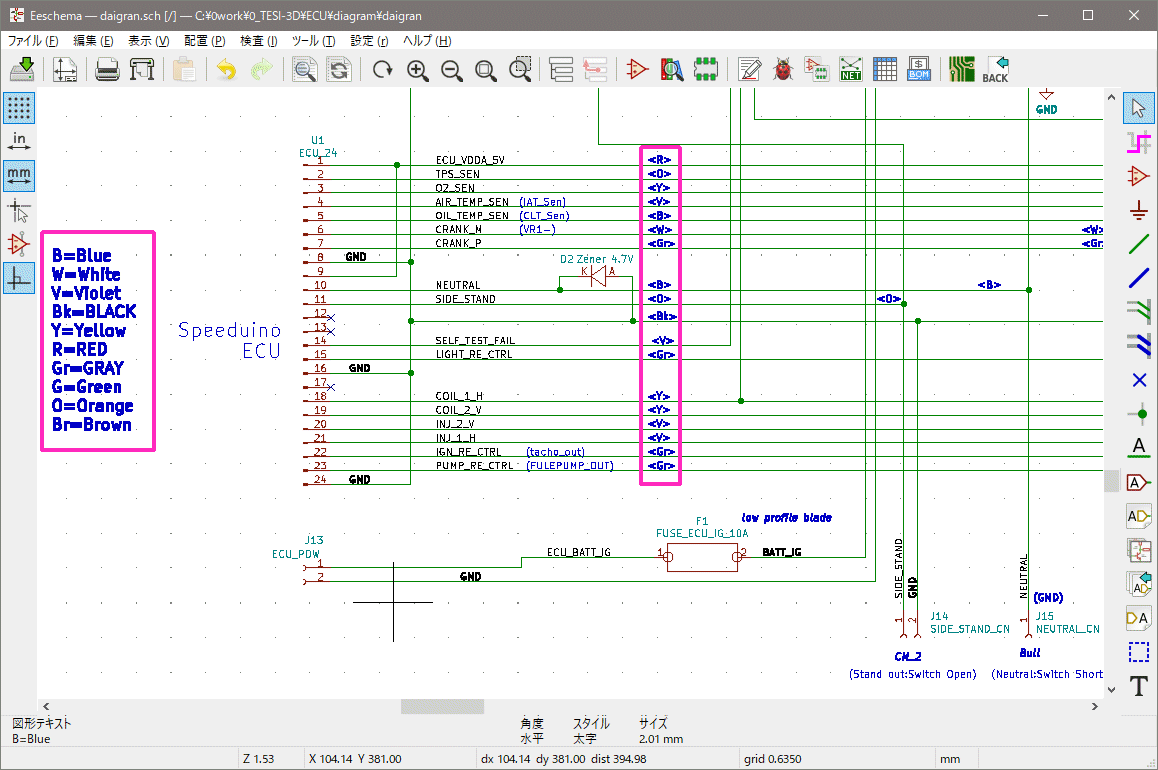
Task: Open Pcbnew board layout editor
Action: coord(962,69)
